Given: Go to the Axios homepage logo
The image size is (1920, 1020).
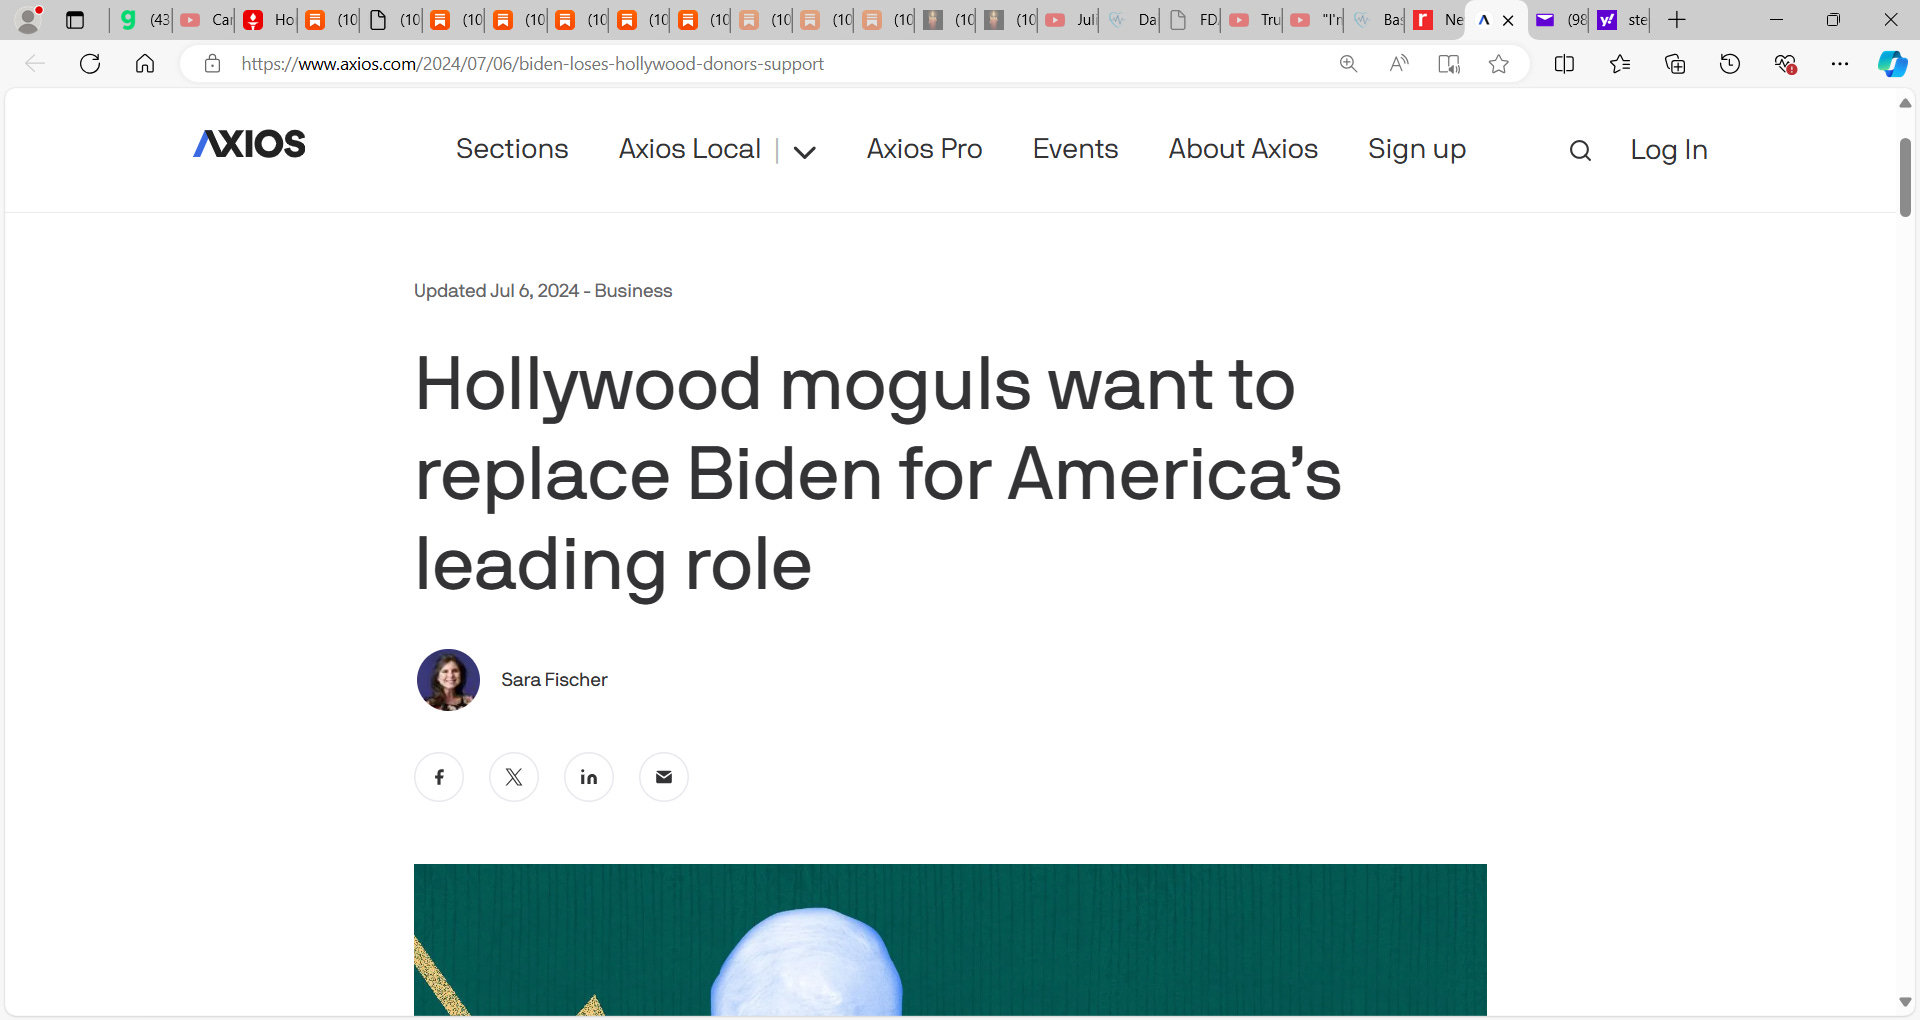Looking at the screenshot, I should click(x=249, y=144).
